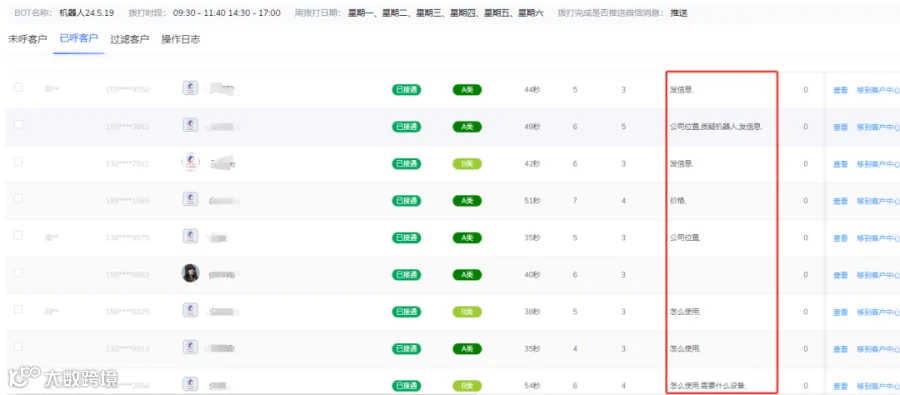Open the 过滤客户 tab
Viewport: 900px width, 395px height.
pos(130,40)
